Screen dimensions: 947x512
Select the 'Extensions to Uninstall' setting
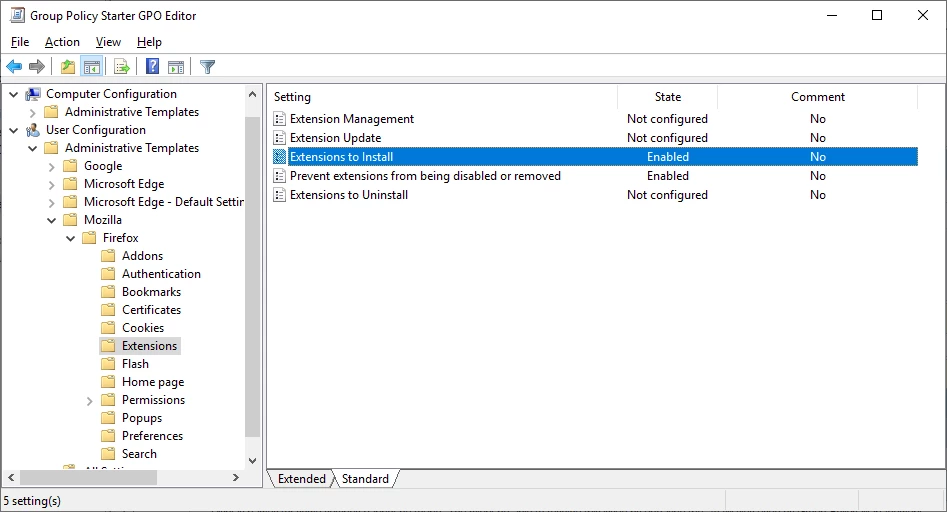[348, 195]
